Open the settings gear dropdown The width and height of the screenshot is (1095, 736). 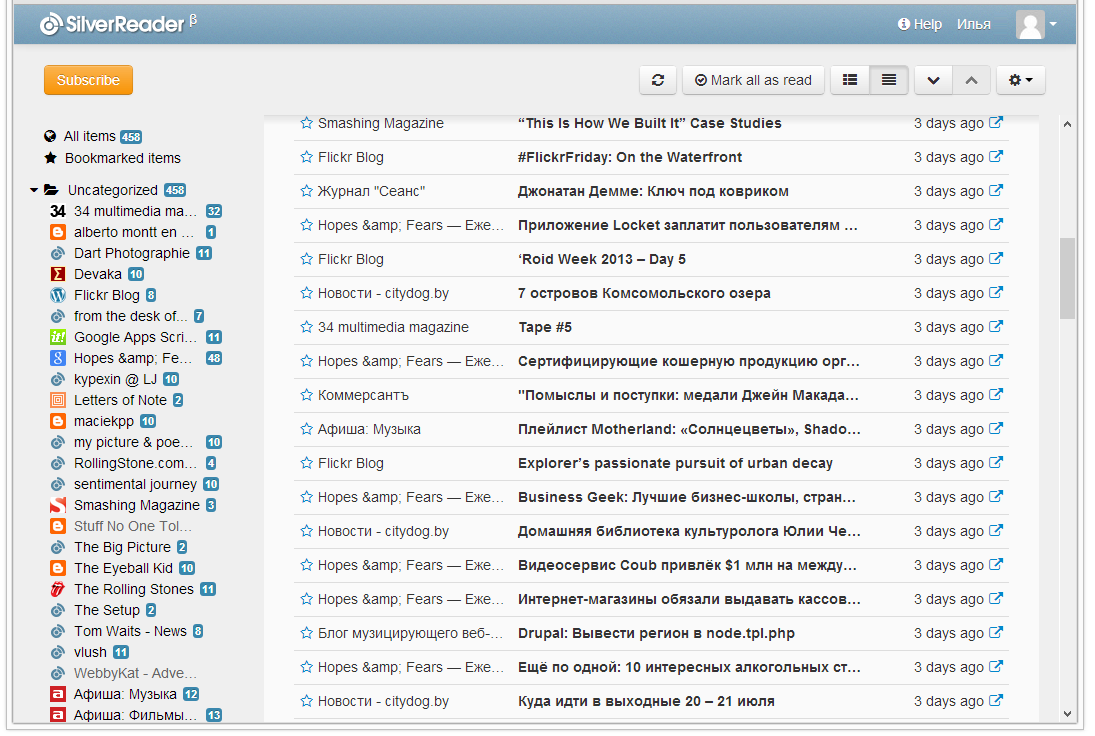pos(1020,80)
